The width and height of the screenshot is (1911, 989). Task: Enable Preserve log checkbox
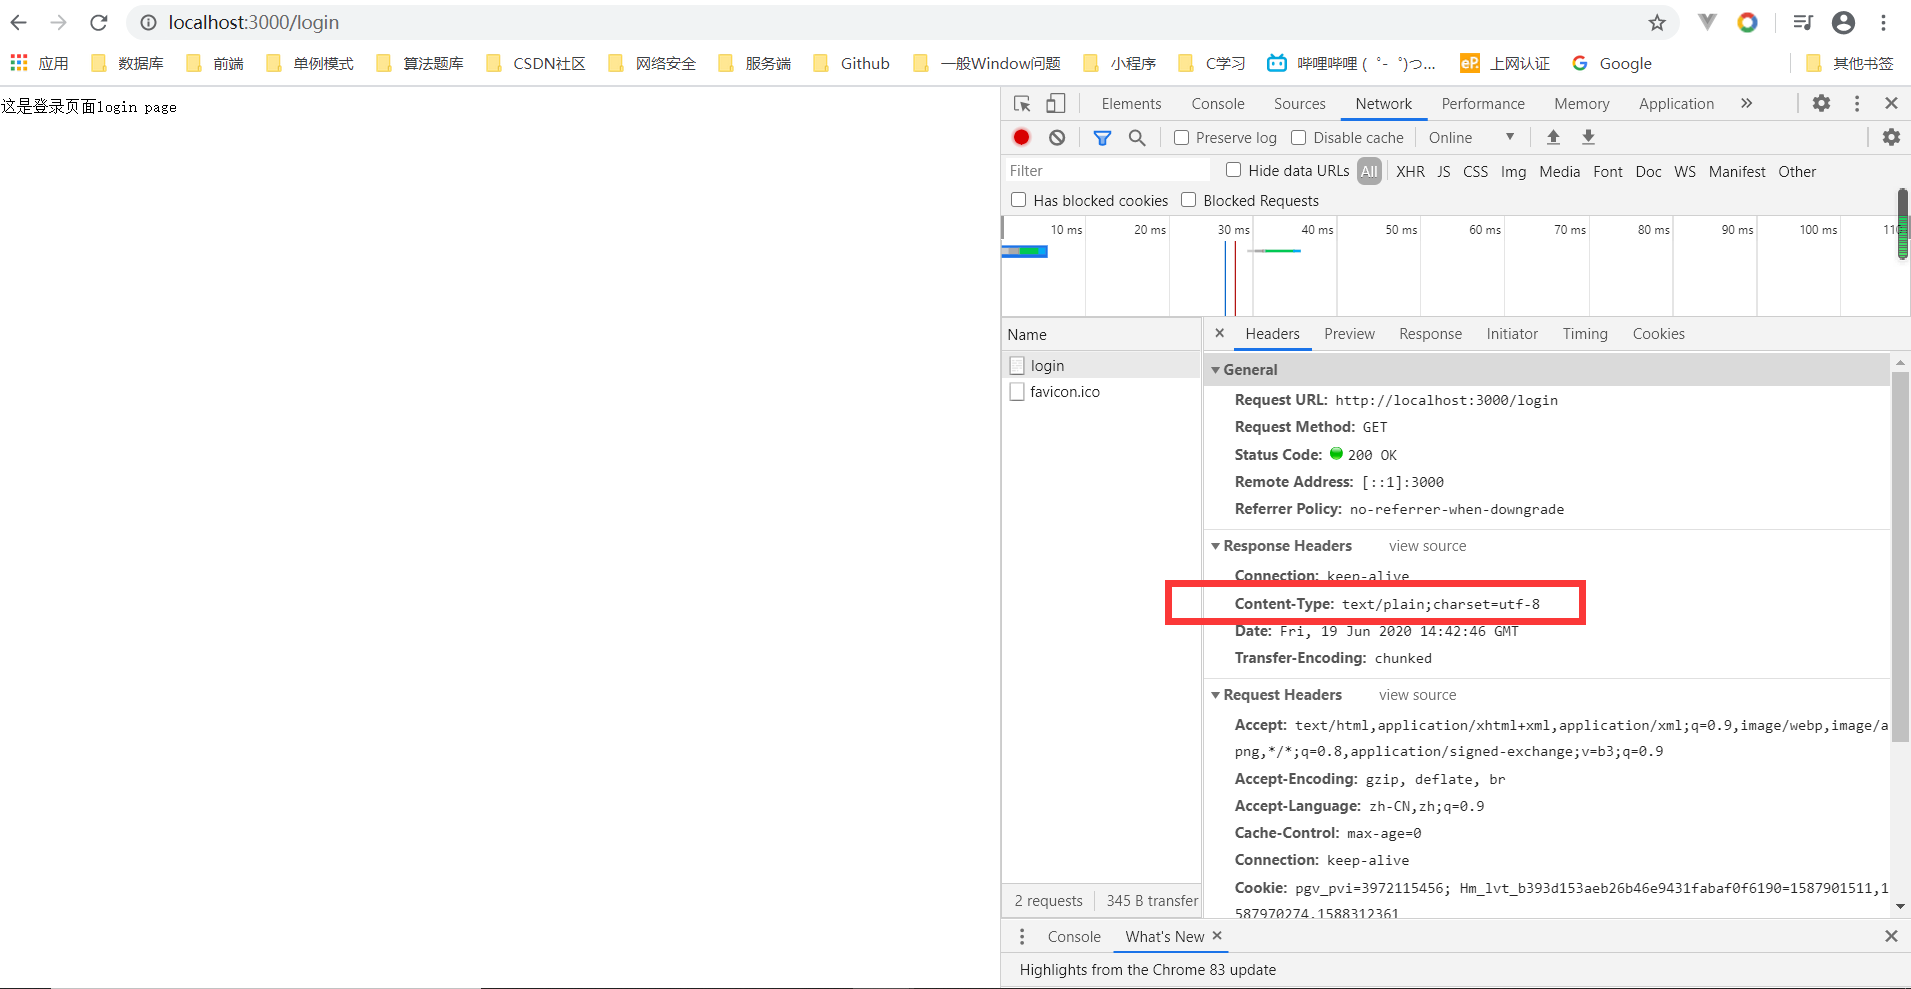tap(1181, 137)
